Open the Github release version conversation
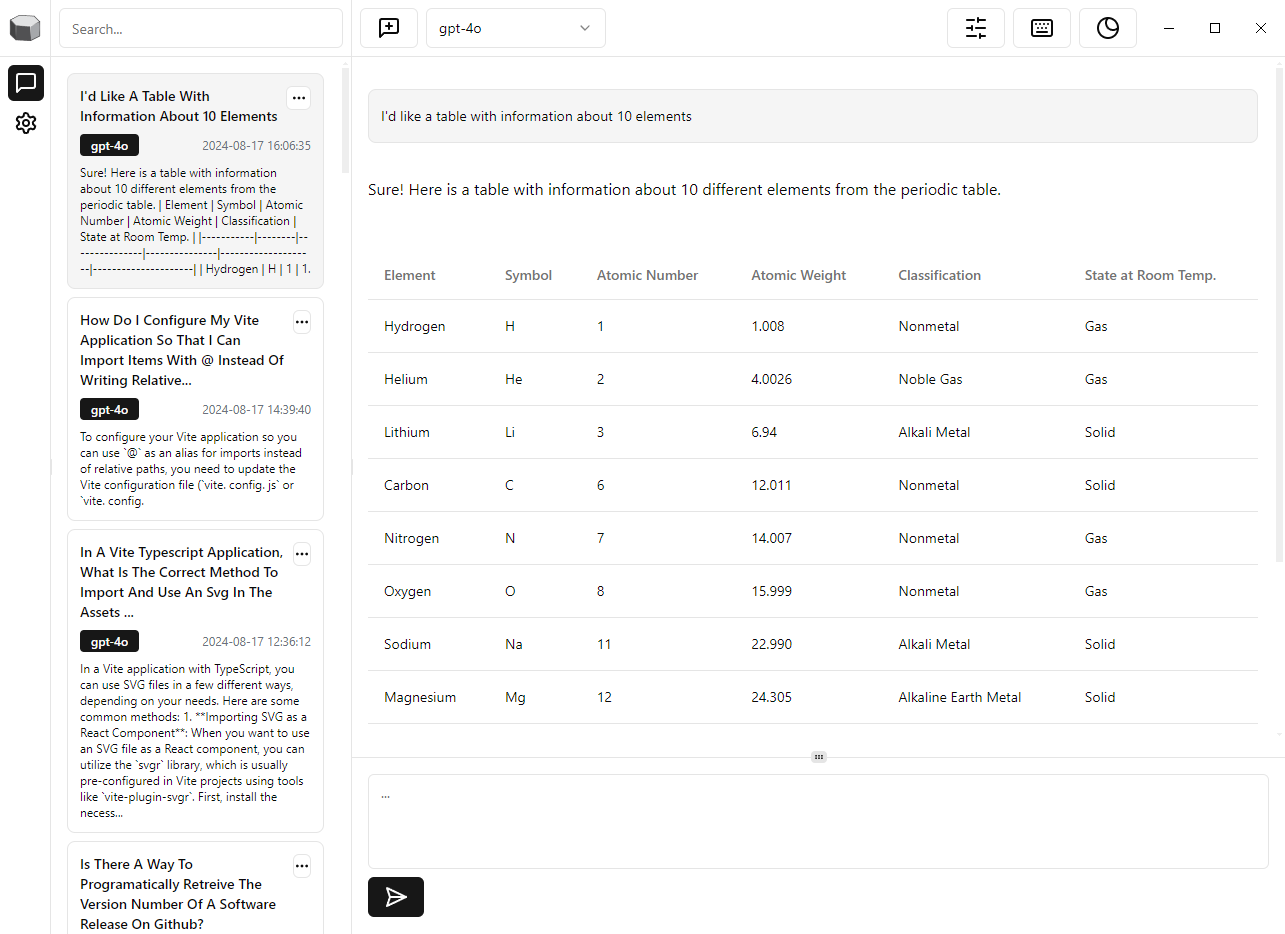 [x=178, y=894]
